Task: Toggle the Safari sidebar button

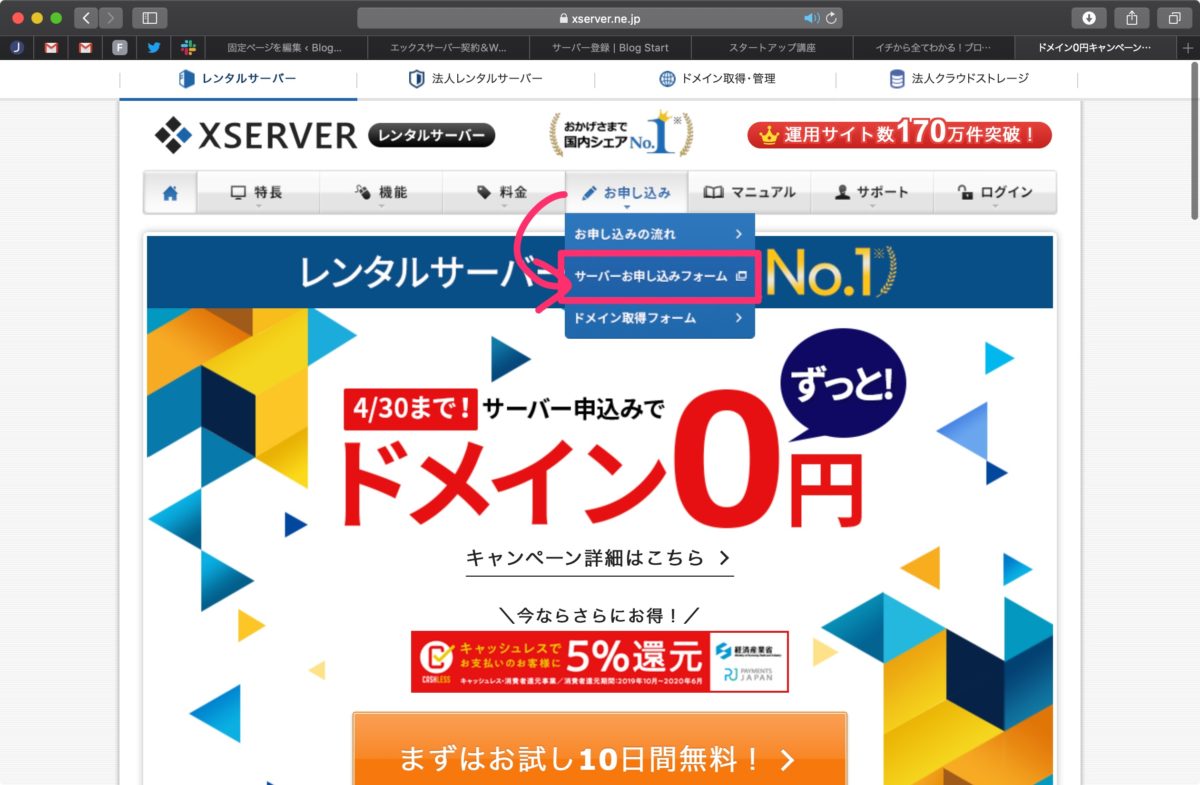Action: click(150, 18)
